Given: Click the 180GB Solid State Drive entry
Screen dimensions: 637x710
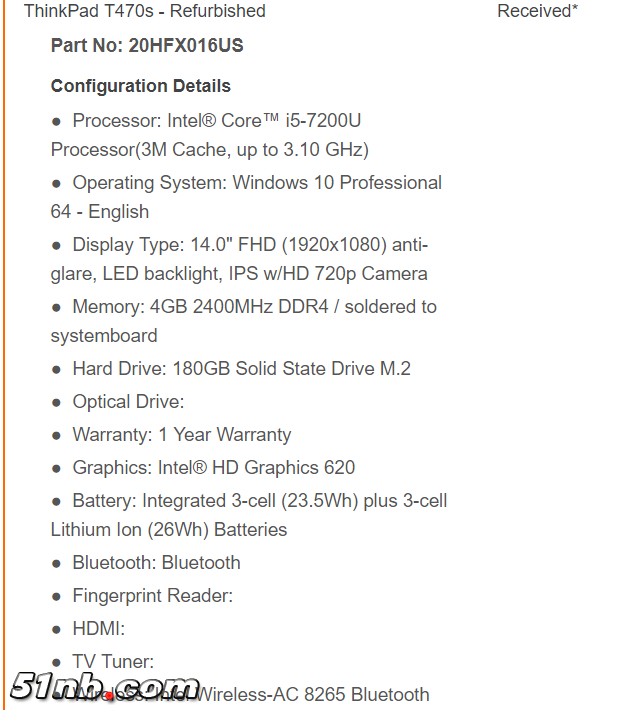Looking at the screenshot, I should point(241,368).
